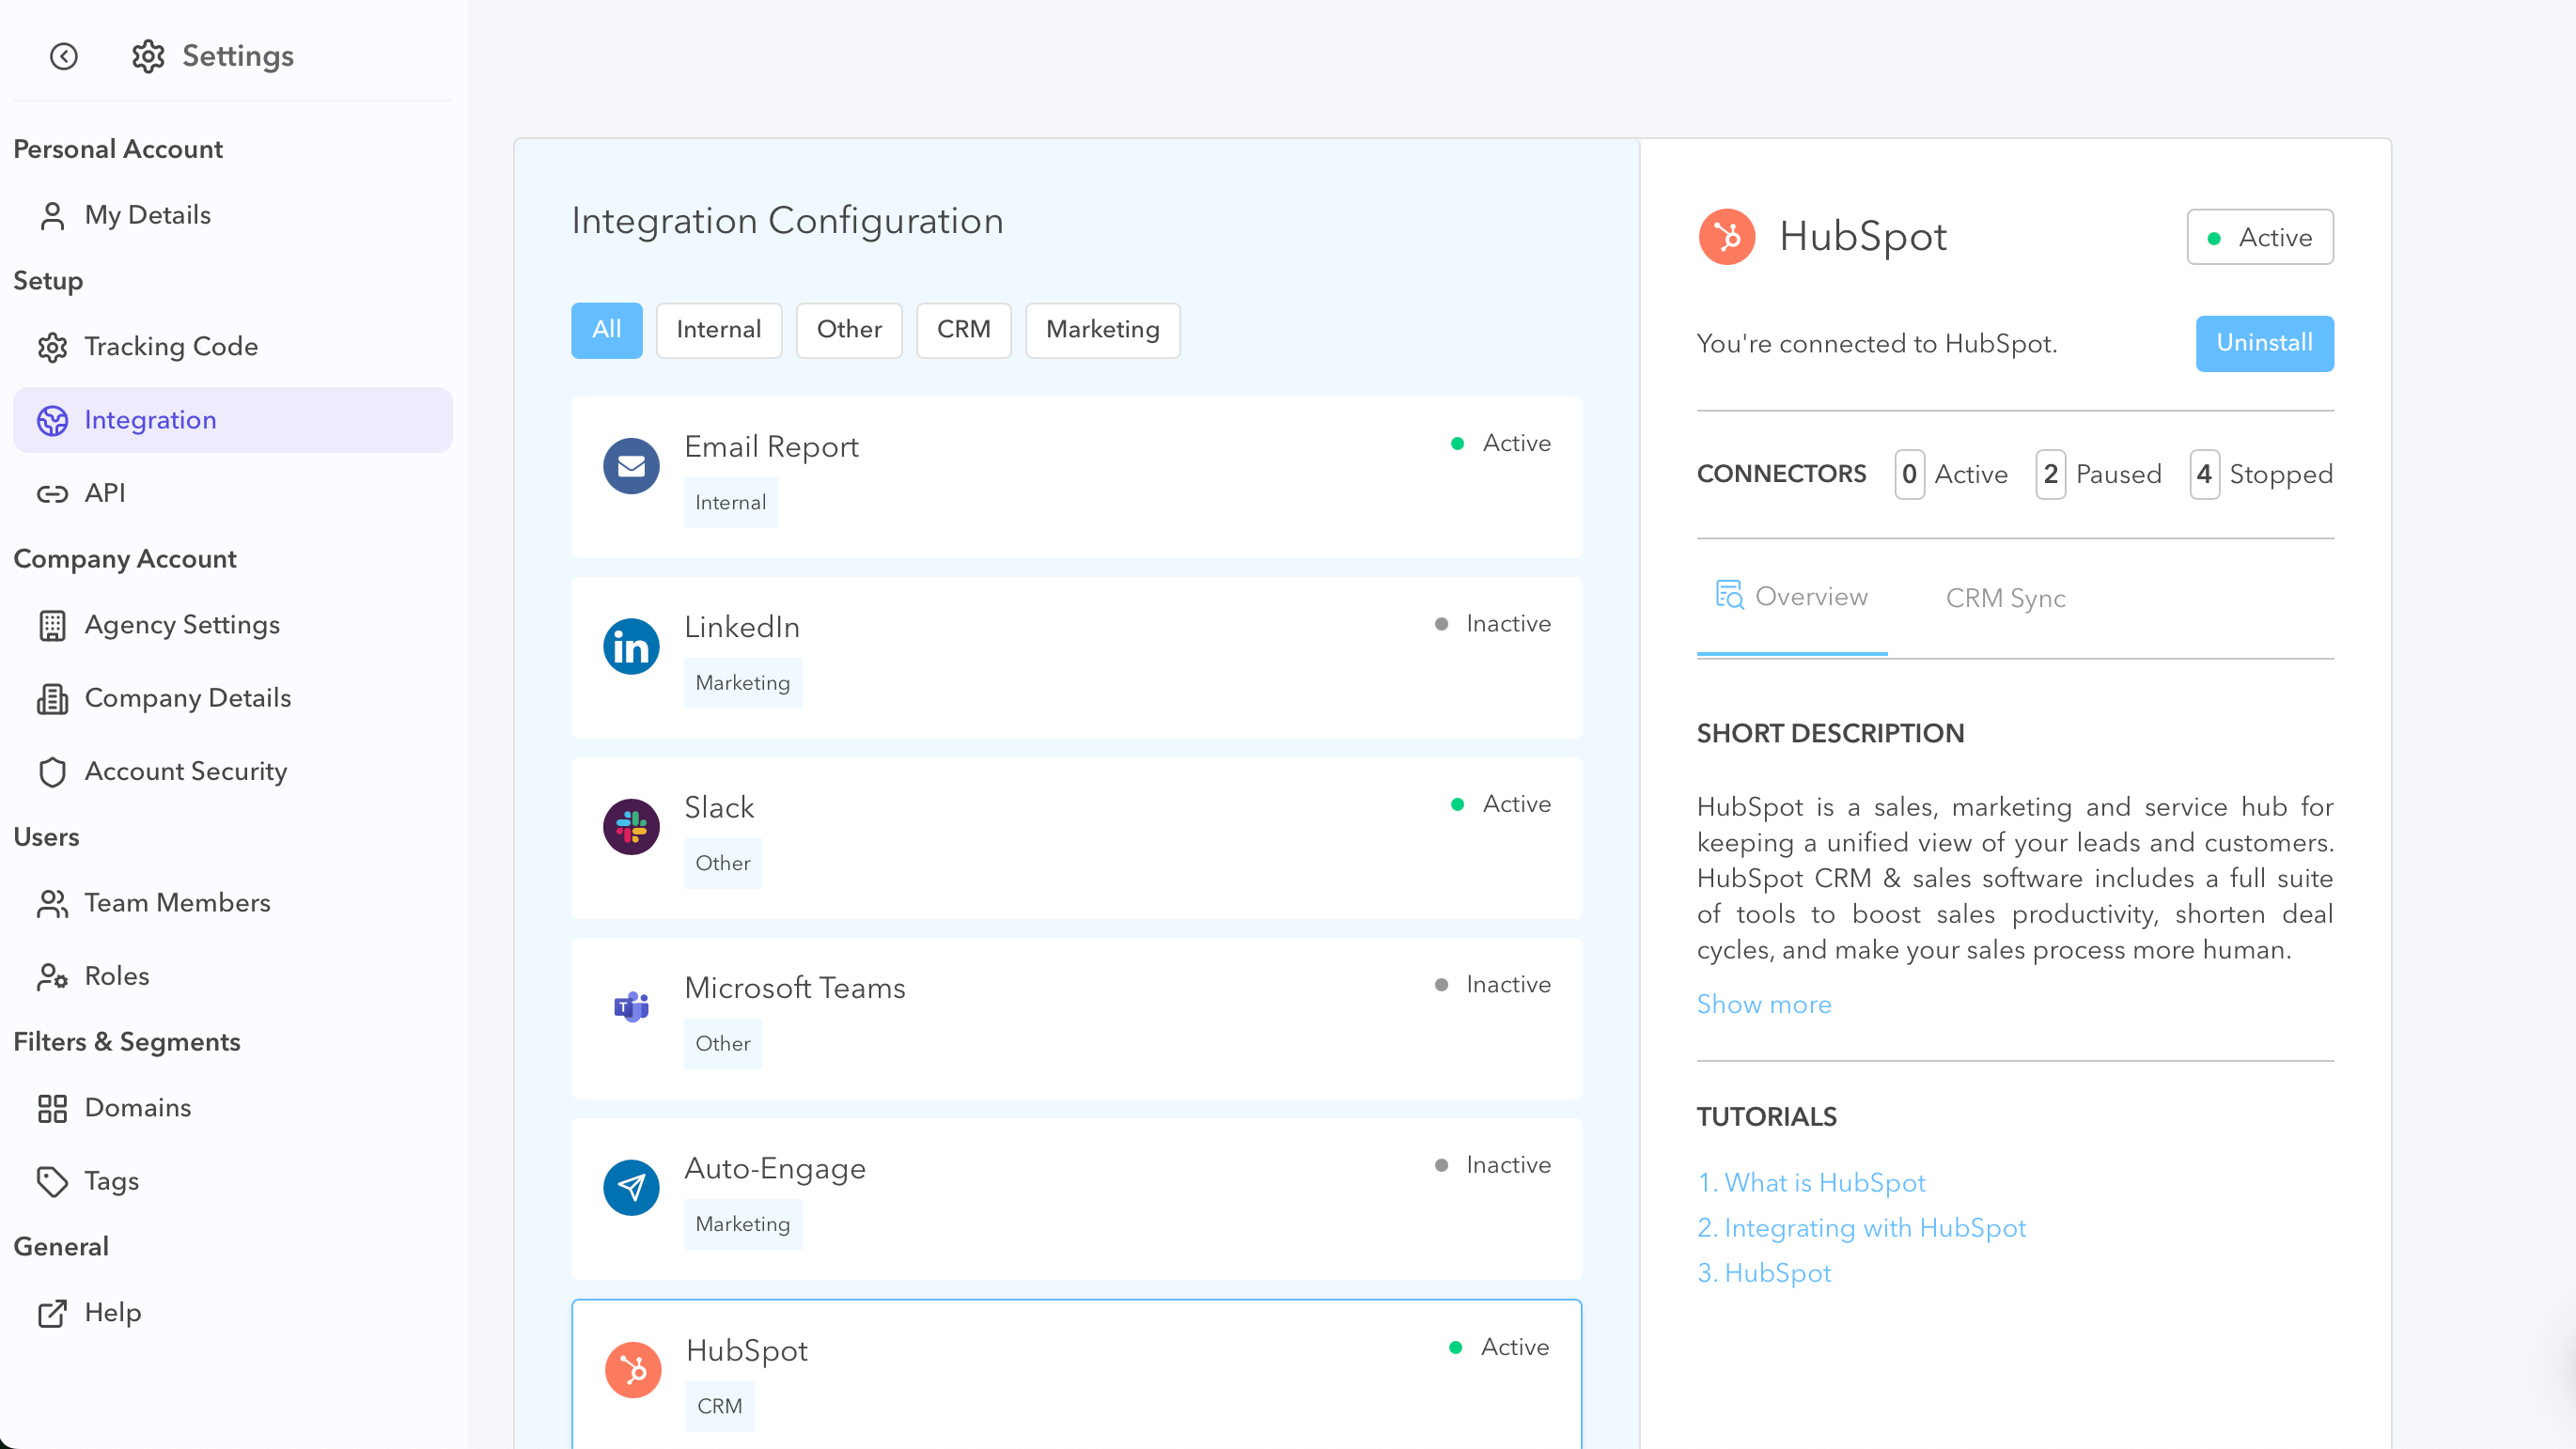Click the Uninstall button for HubSpot
This screenshot has height=1449, width=2576.
coord(2263,343)
